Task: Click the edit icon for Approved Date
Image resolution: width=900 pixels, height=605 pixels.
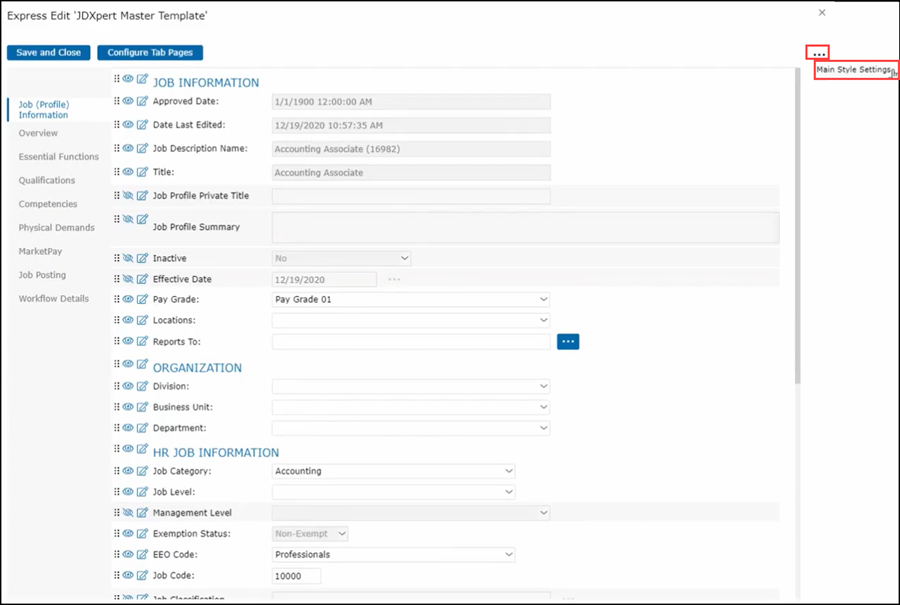Action: (x=142, y=101)
